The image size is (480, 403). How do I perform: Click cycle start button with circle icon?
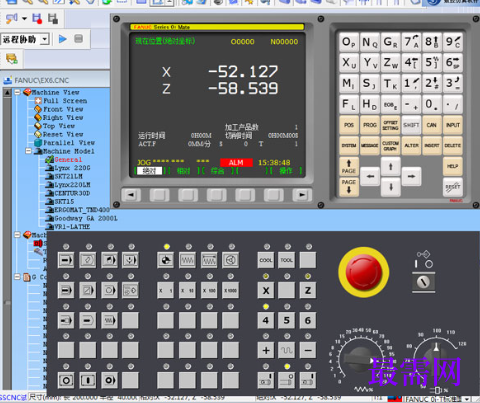tap(66, 380)
